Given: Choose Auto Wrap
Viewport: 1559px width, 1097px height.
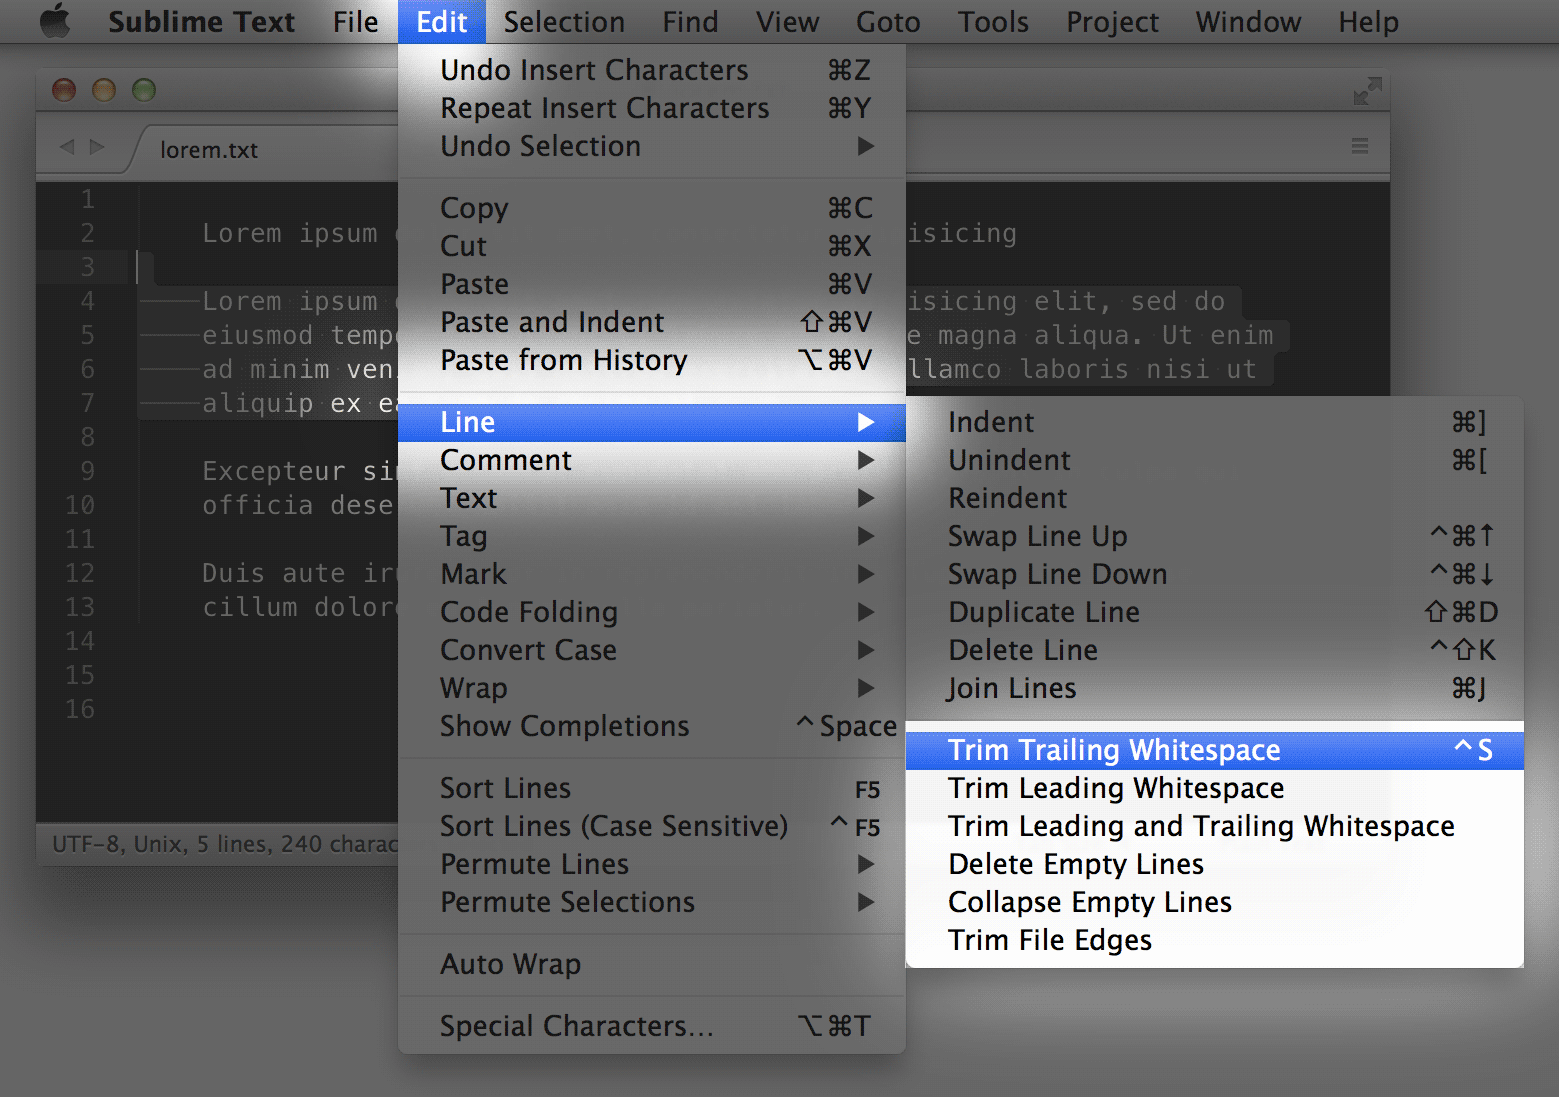Looking at the screenshot, I should [652, 964].
